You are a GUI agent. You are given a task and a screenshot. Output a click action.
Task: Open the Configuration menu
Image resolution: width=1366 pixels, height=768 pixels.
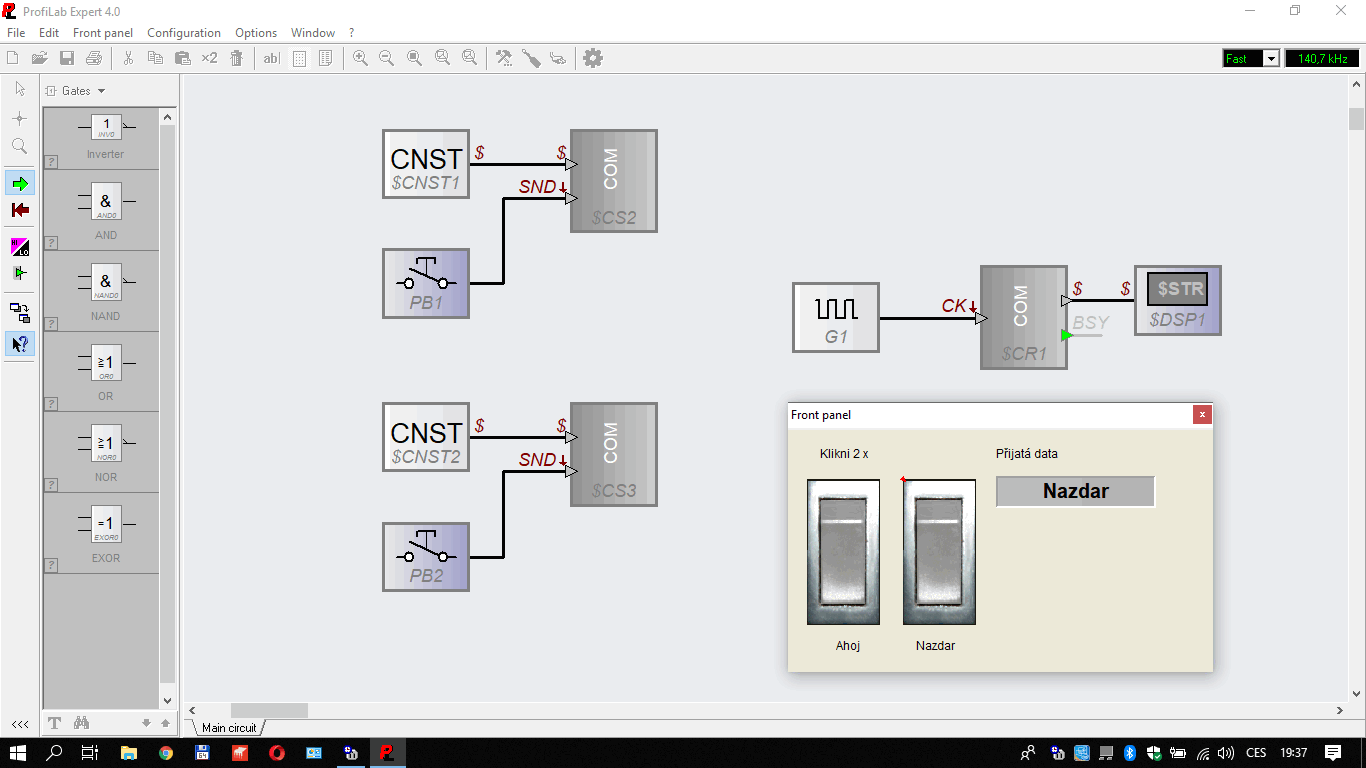coord(184,33)
